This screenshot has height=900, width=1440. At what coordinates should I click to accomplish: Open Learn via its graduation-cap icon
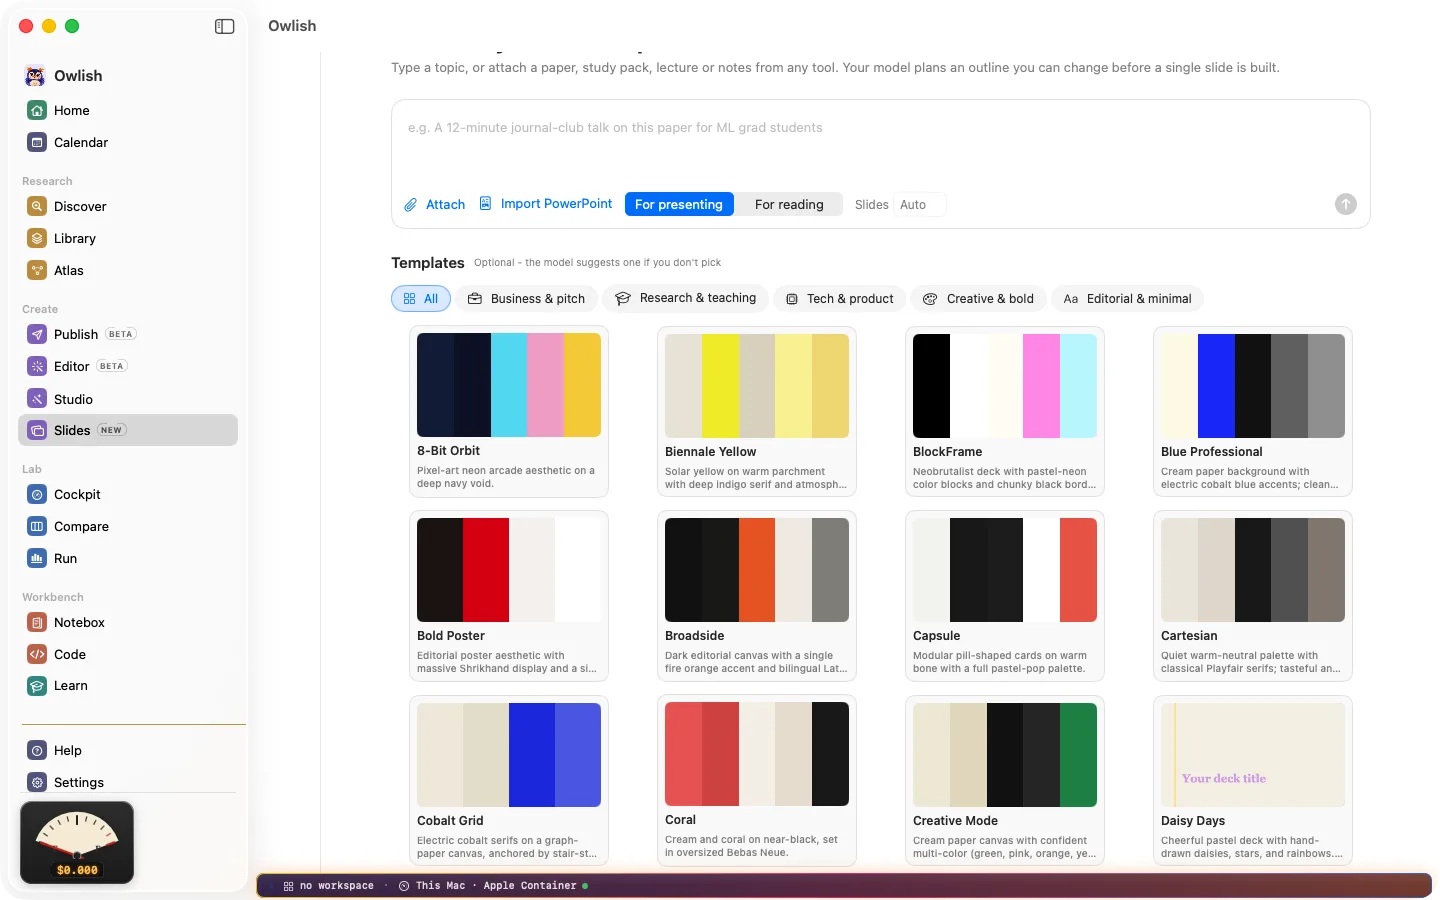(x=37, y=686)
